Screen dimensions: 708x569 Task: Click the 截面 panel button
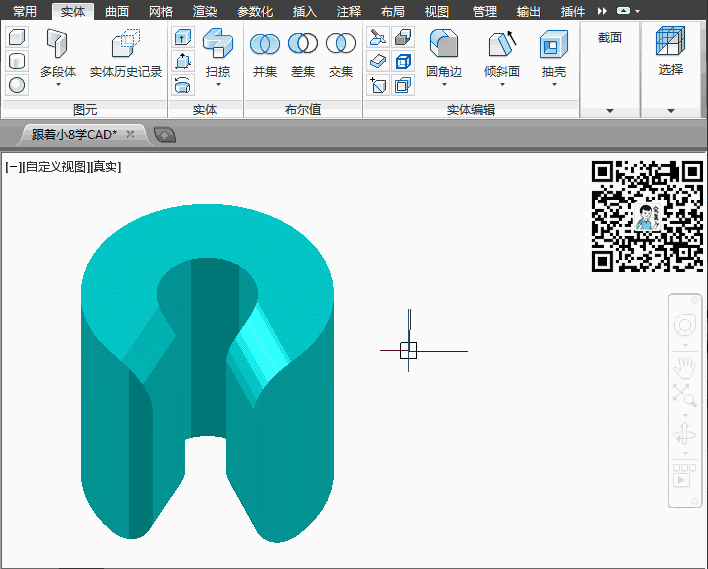610,37
